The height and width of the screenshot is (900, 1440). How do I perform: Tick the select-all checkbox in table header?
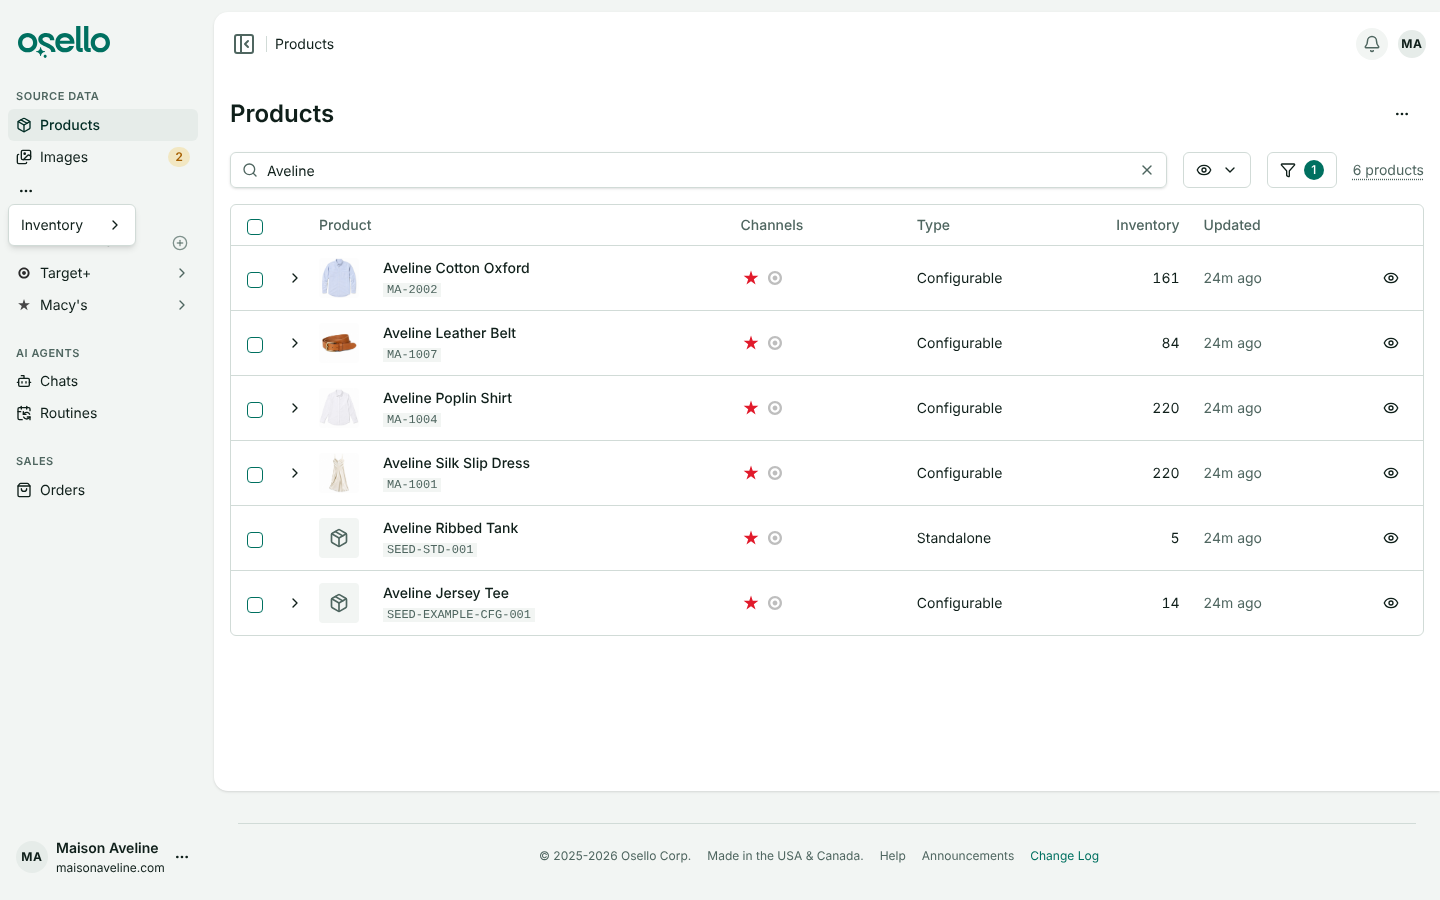point(255,227)
